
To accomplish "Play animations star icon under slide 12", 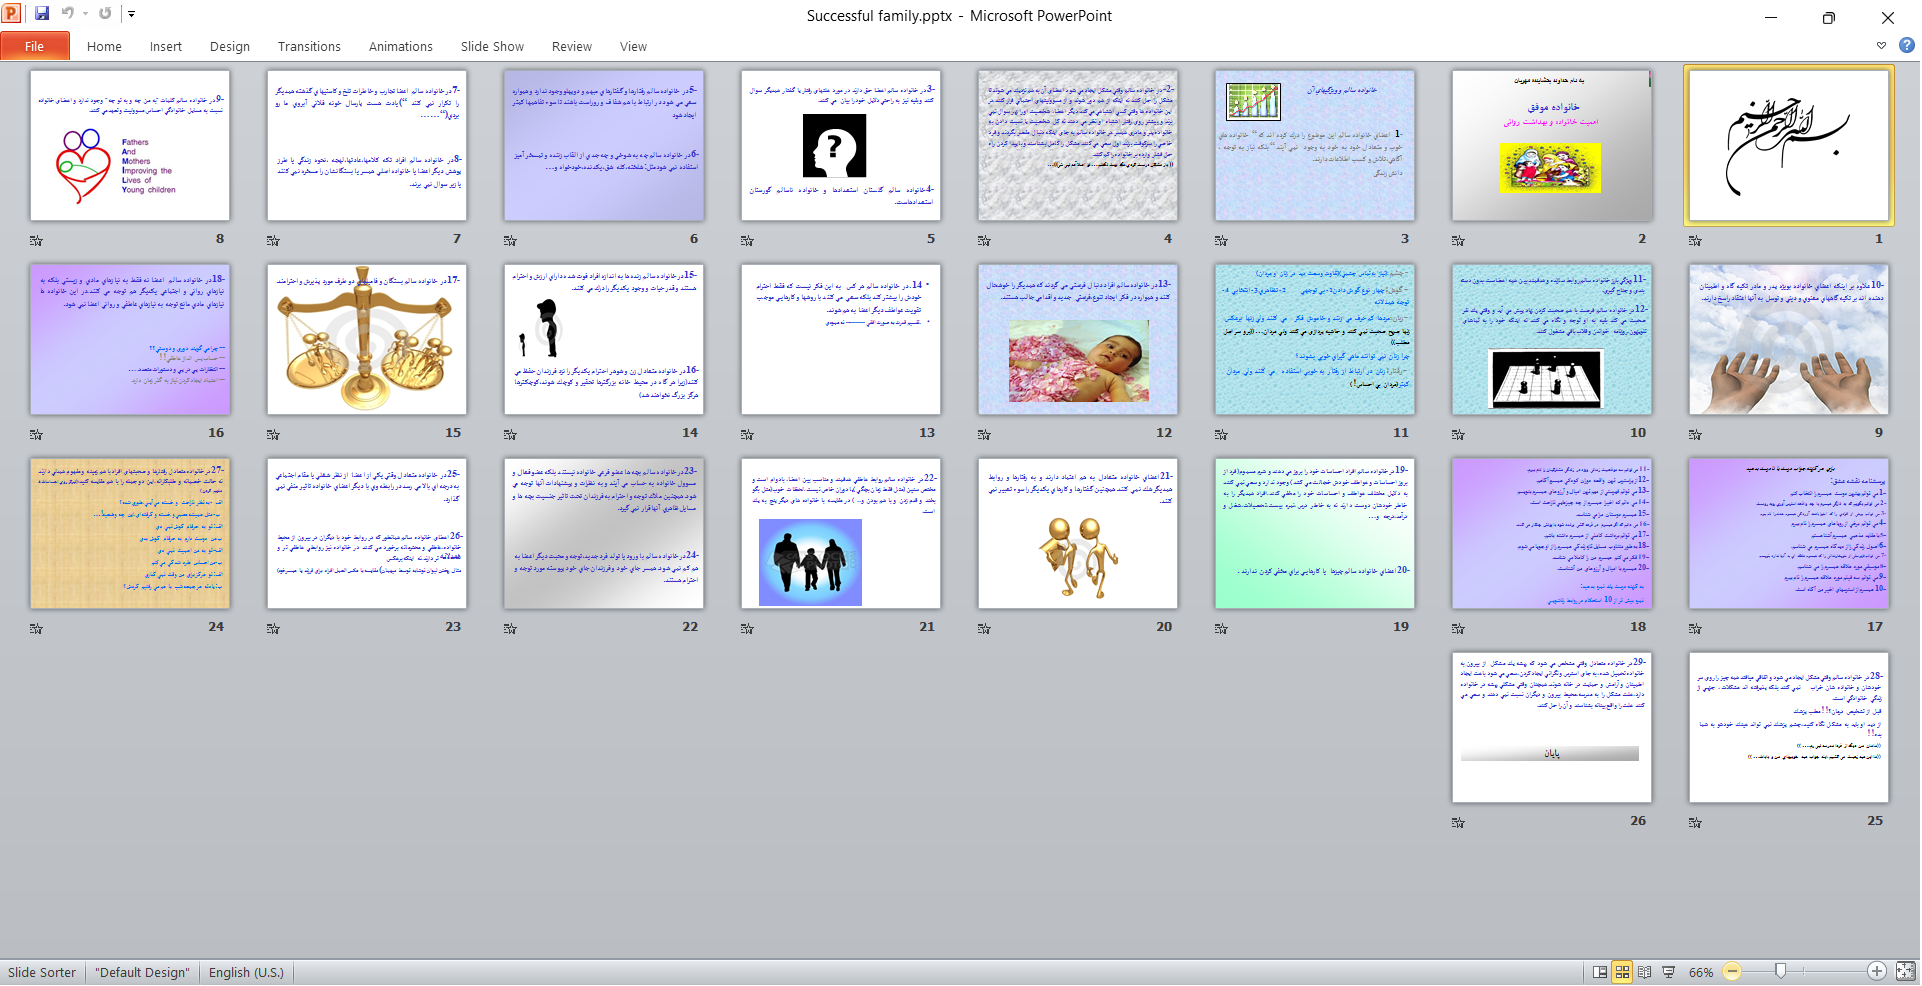I will coord(984,434).
